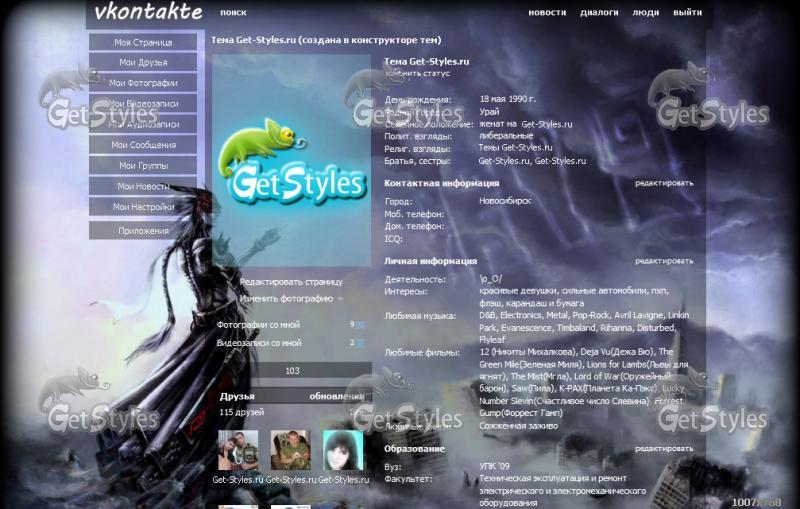Expand the Изменить фотографию dropdown arrow
The image size is (800, 509).
coord(340,299)
